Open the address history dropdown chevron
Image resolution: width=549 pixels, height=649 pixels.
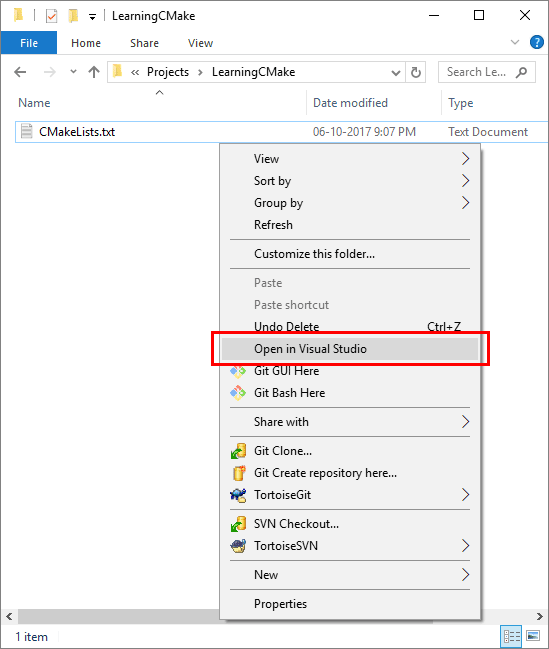(x=396, y=73)
